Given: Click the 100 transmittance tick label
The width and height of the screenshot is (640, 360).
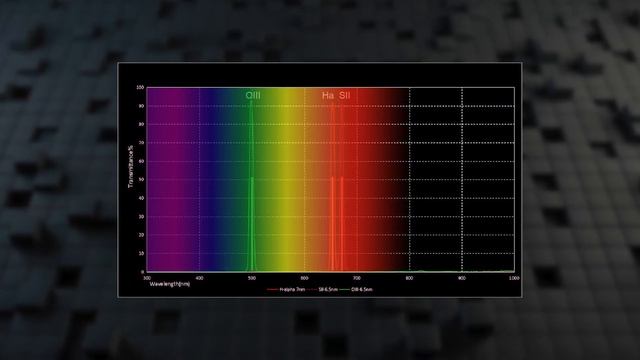Looking at the screenshot, I should tap(140, 87).
